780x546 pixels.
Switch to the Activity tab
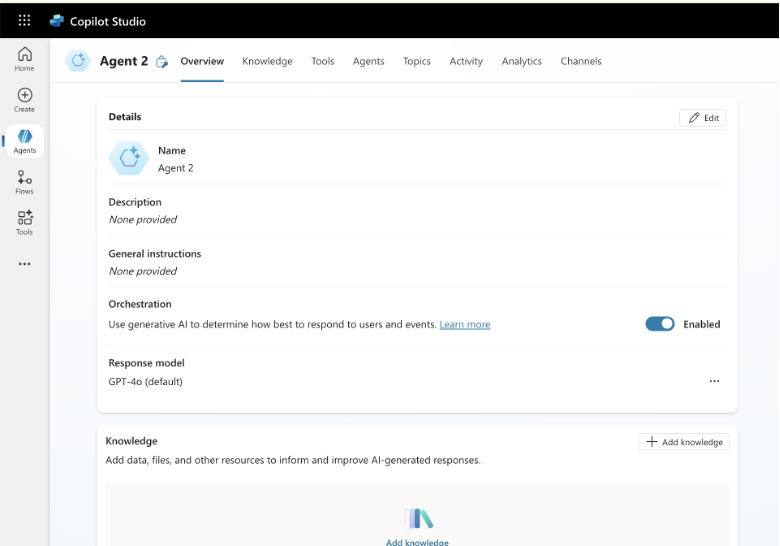coord(466,61)
